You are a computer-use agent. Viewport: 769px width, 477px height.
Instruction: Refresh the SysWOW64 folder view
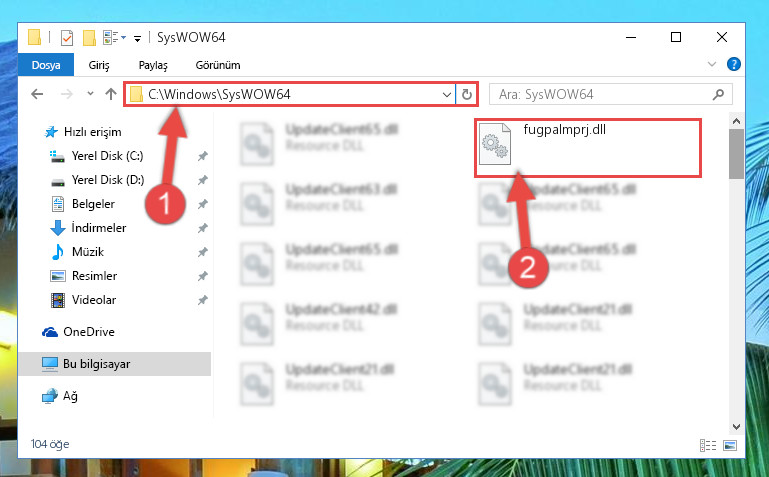click(467, 94)
